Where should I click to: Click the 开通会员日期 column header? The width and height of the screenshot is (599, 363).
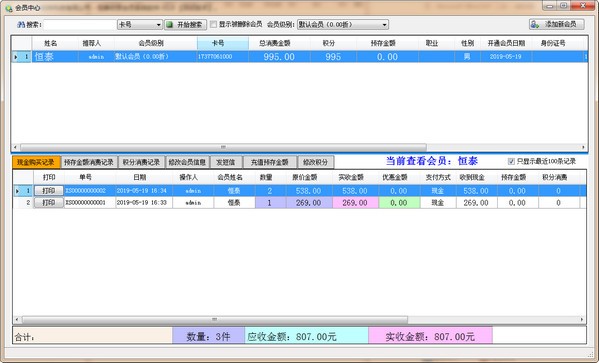coord(506,43)
